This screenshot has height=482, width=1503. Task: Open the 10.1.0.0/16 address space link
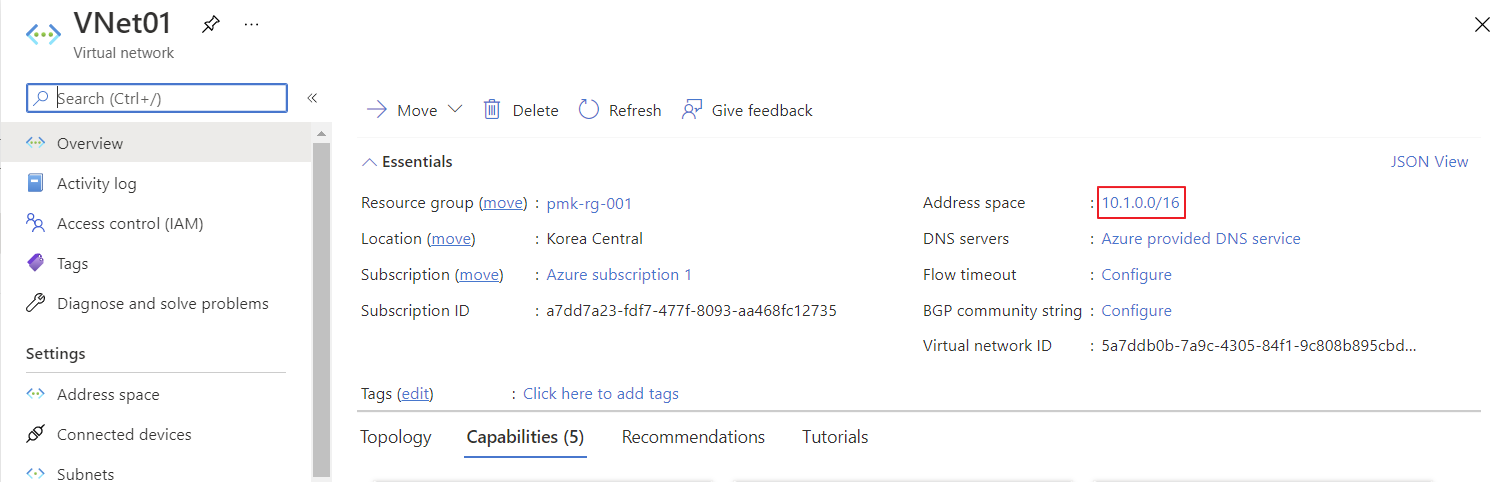(1141, 203)
